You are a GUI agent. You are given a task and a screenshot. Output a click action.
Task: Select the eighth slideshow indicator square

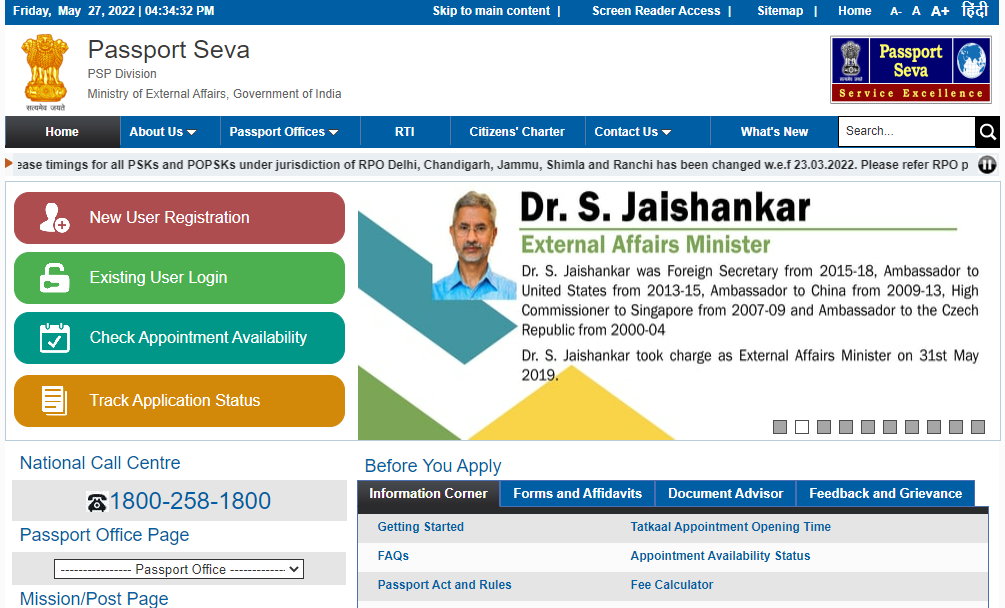pyautogui.click(x=934, y=427)
